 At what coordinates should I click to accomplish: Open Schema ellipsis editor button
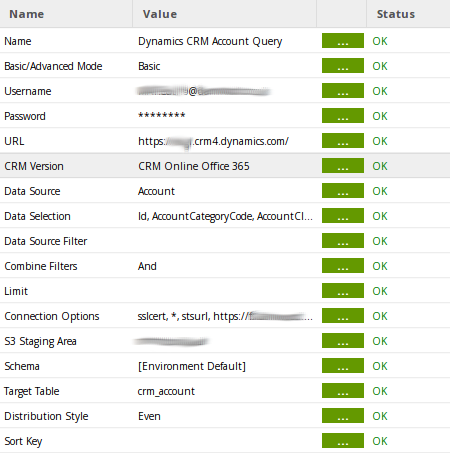pyautogui.click(x=343, y=366)
